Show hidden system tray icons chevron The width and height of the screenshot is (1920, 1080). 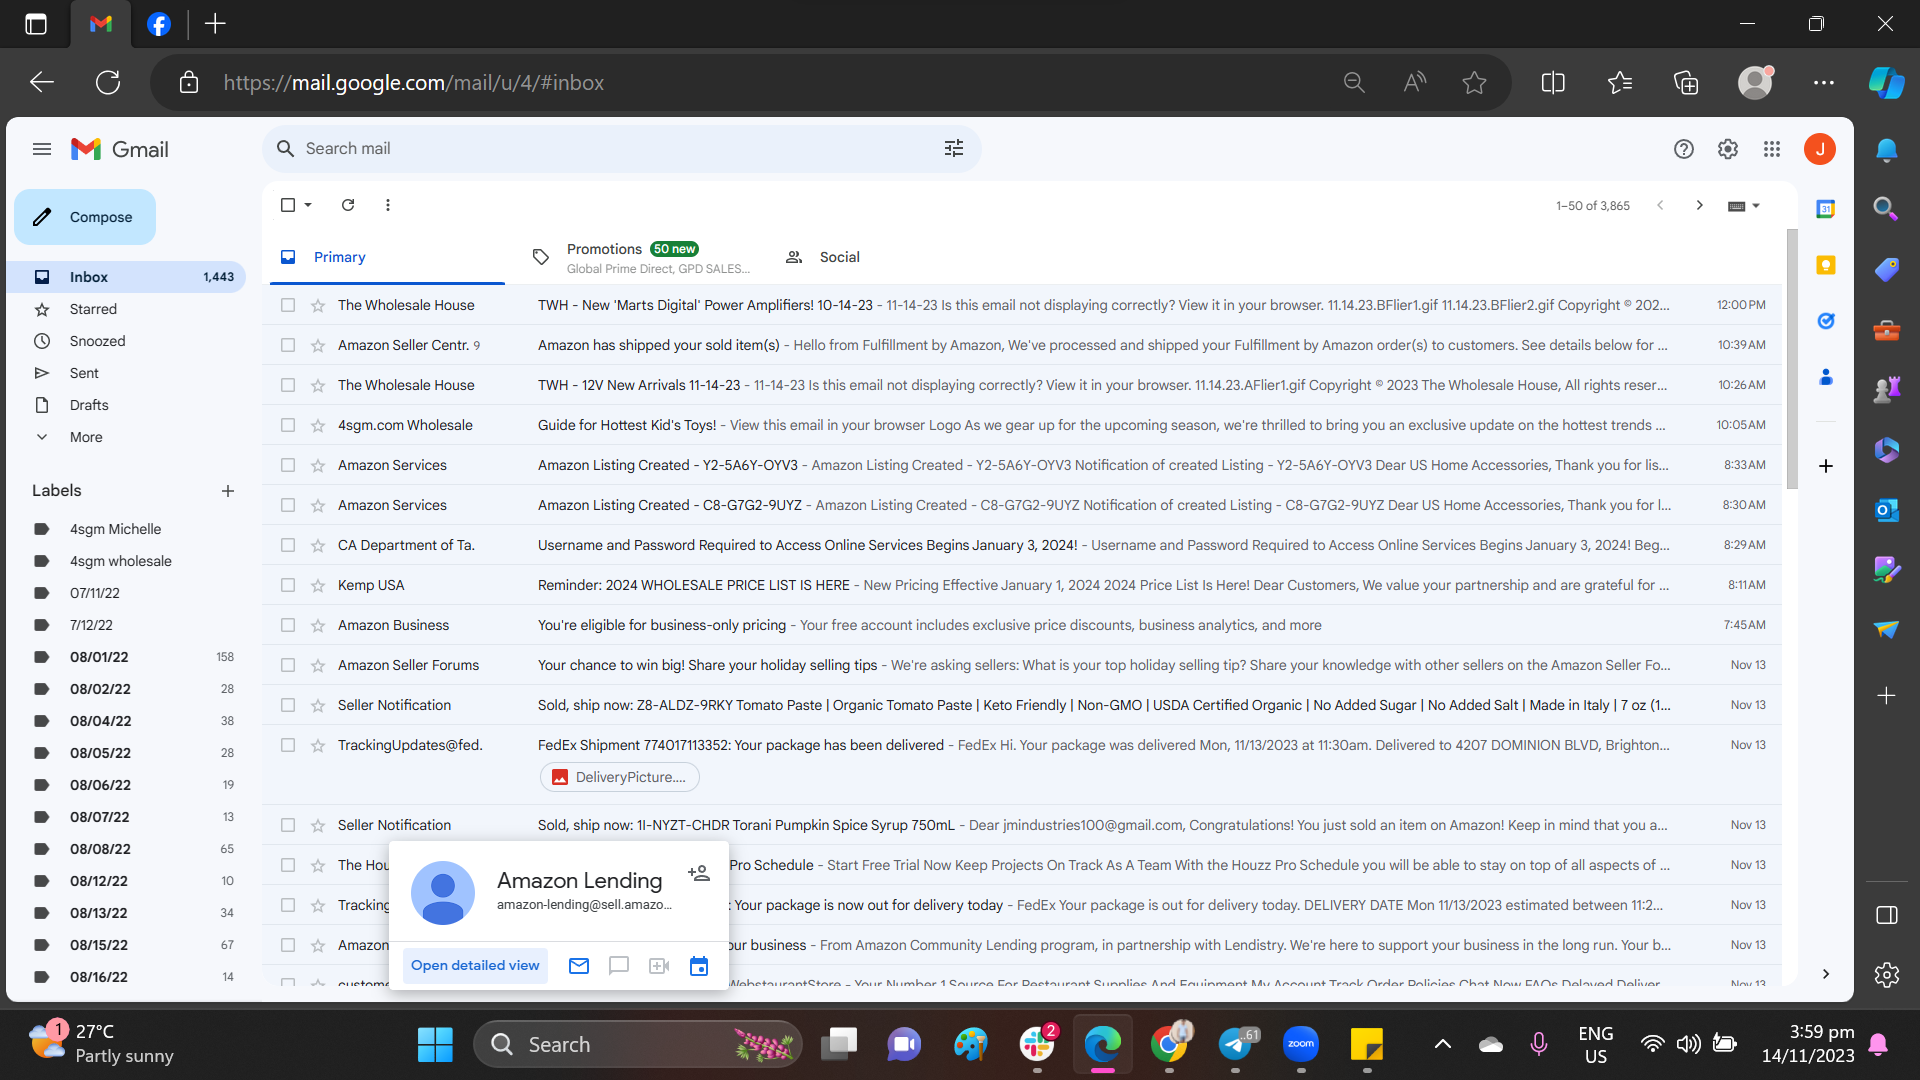1443,1044
